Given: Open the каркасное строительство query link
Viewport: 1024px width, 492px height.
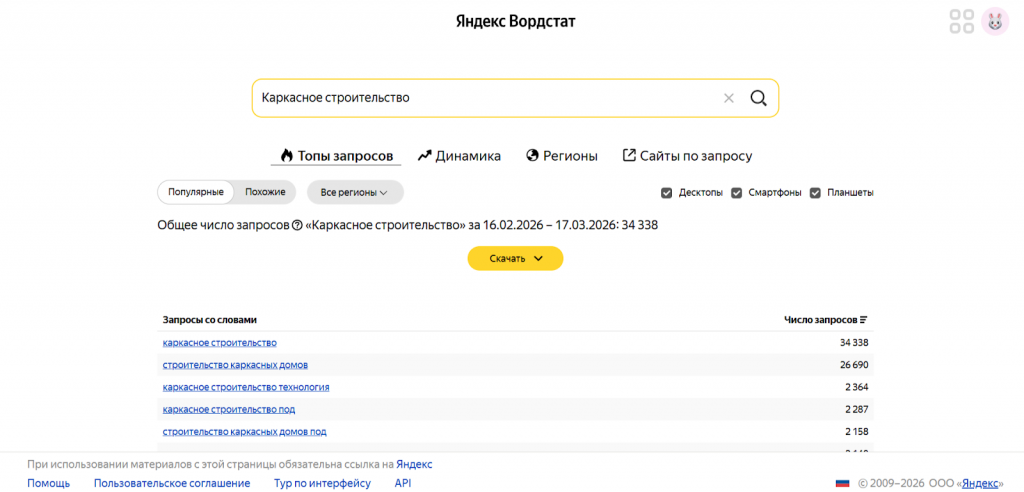Looking at the screenshot, I should [219, 342].
